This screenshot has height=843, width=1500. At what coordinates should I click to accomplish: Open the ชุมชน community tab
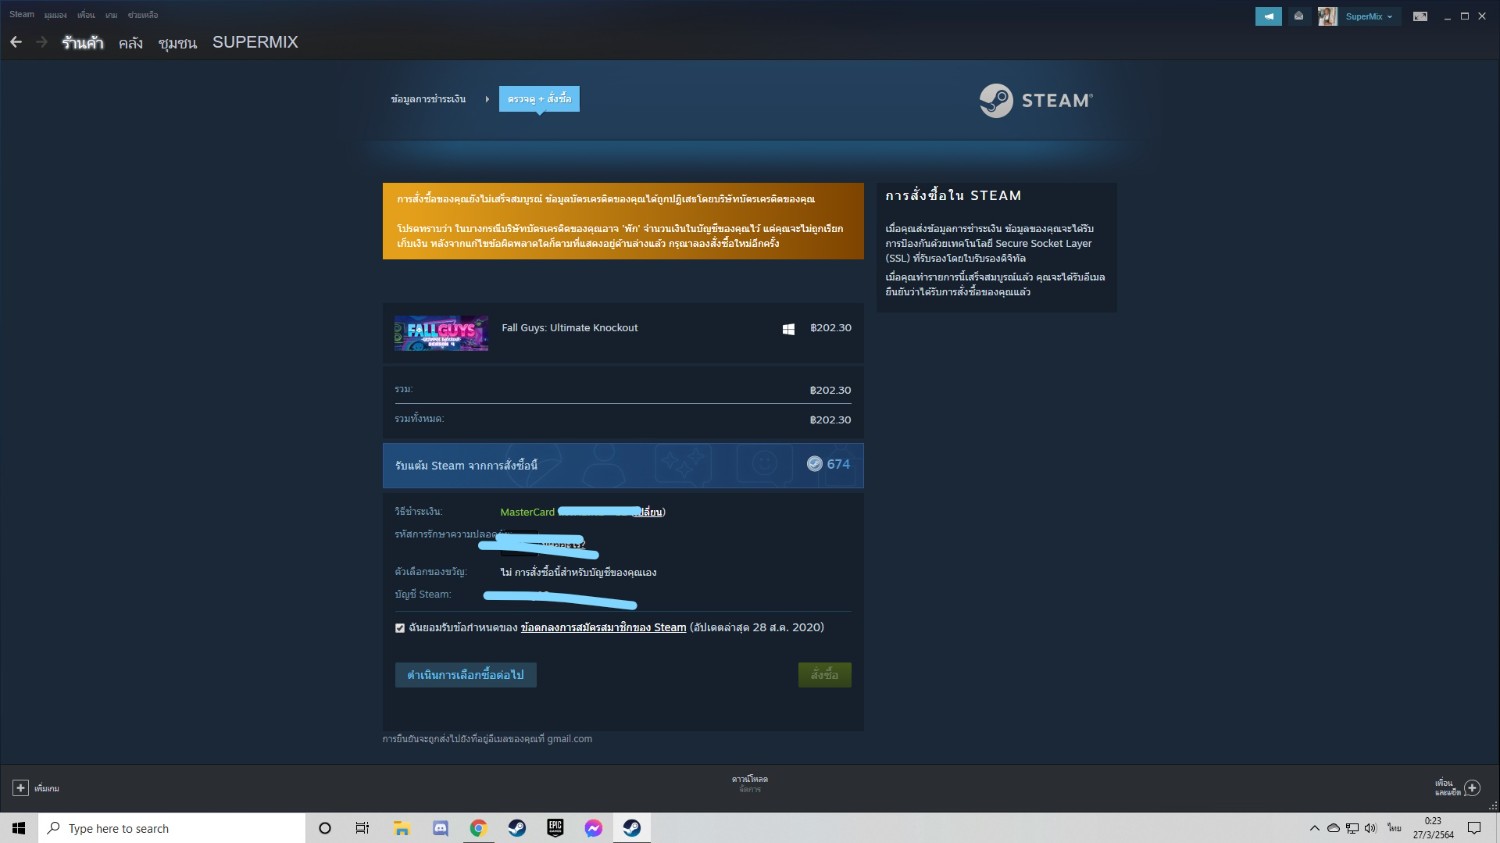[177, 43]
